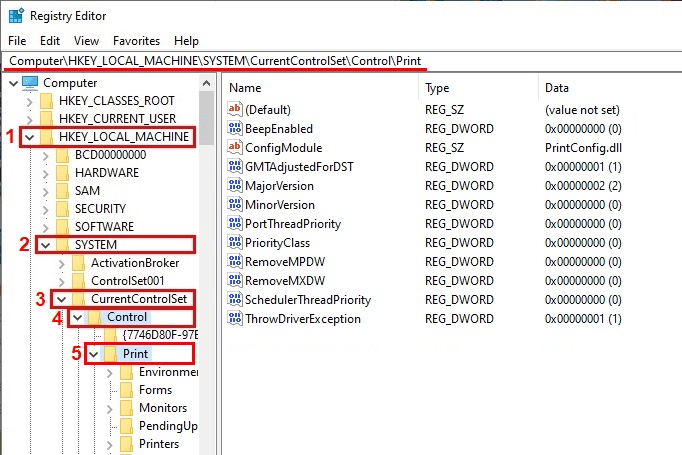Open the View menu
Image resolution: width=682 pixels, height=455 pixels.
coord(86,41)
